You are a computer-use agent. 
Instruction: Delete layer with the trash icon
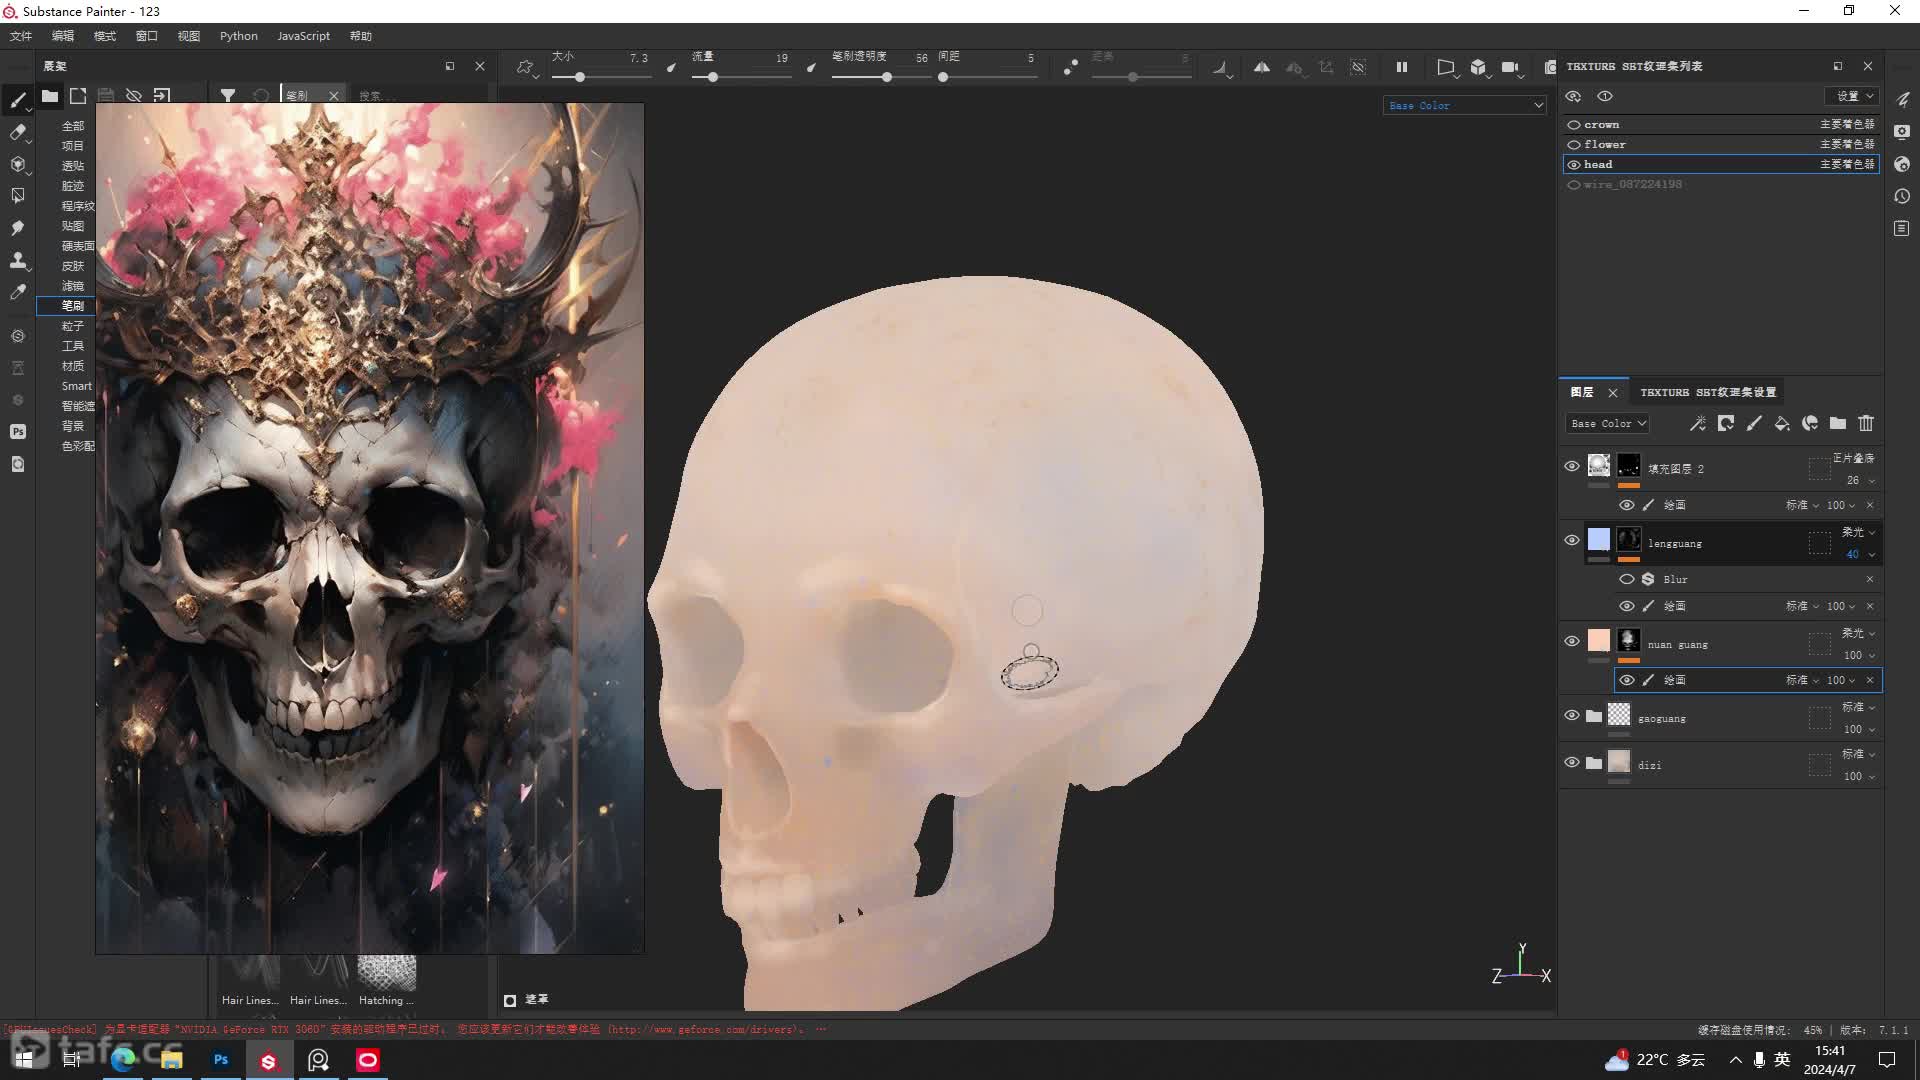(1866, 424)
